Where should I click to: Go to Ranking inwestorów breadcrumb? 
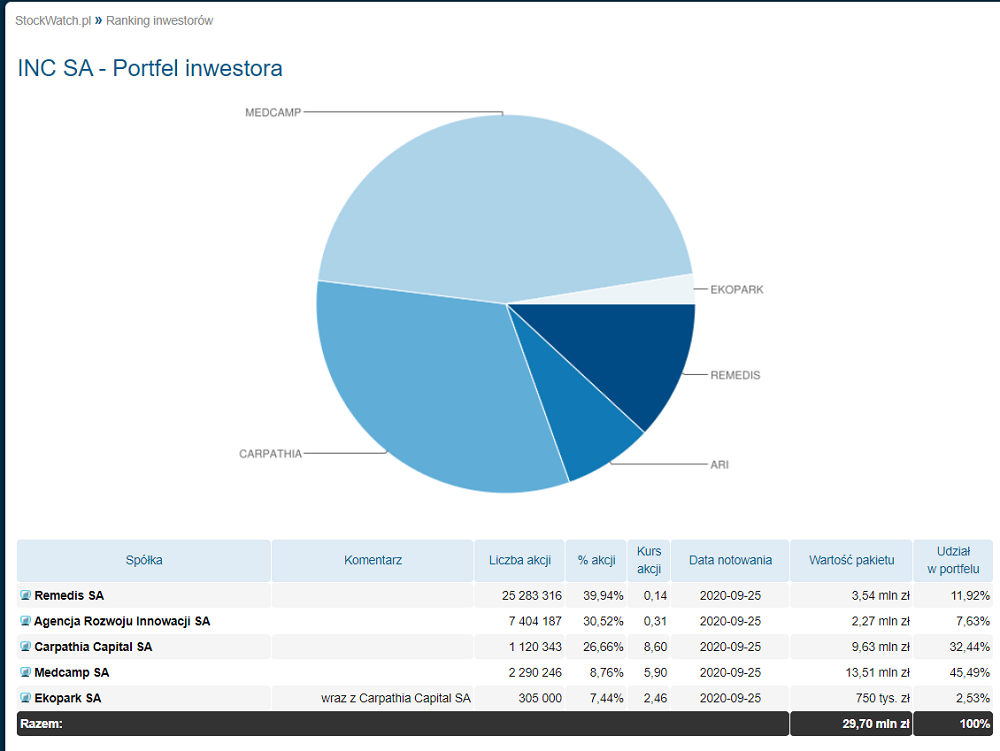pyautogui.click(x=159, y=20)
